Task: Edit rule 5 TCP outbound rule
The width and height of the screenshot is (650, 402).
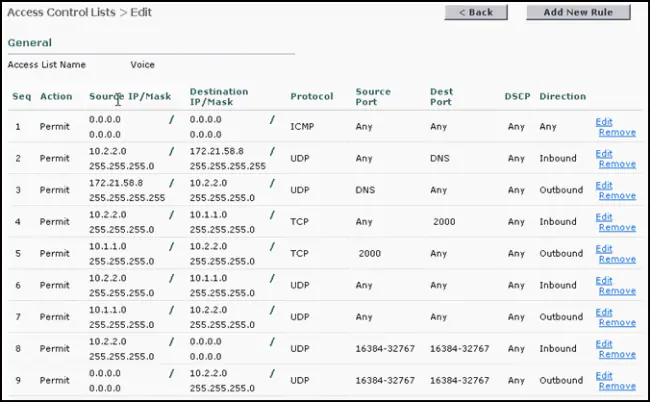Action: (x=604, y=249)
